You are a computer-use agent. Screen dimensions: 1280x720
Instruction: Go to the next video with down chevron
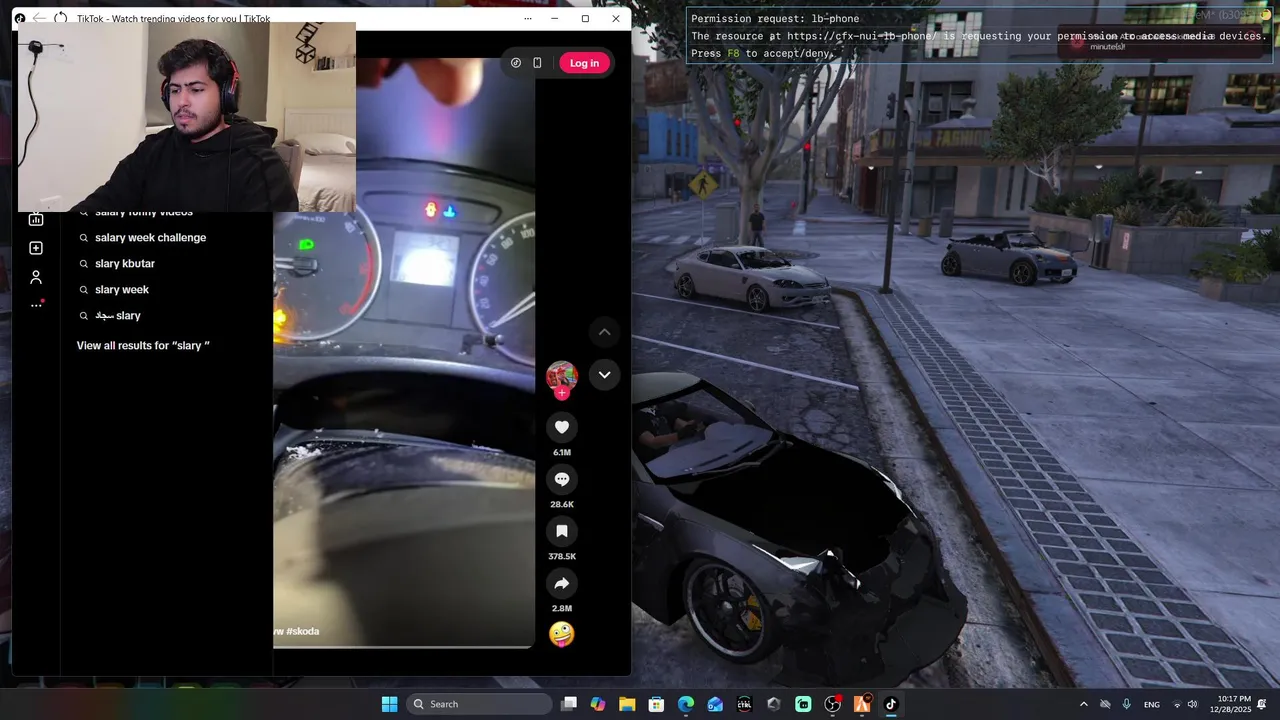click(x=604, y=375)
